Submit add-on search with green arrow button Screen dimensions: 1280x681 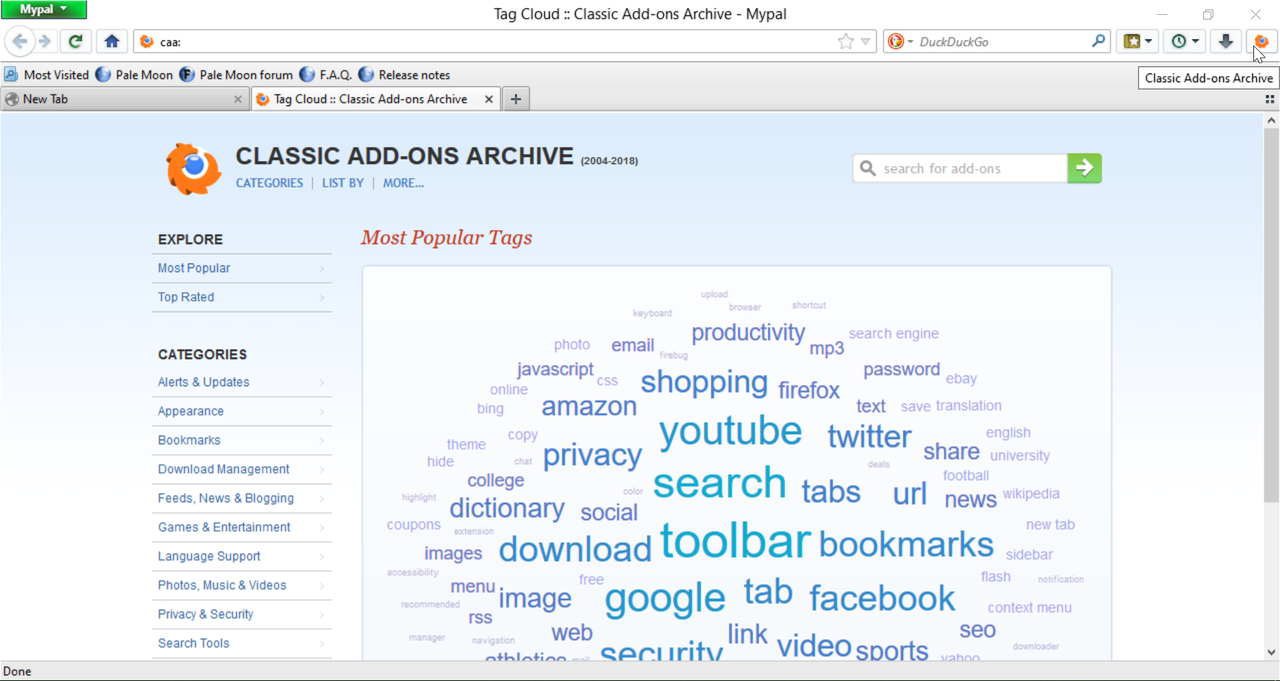1084,168
